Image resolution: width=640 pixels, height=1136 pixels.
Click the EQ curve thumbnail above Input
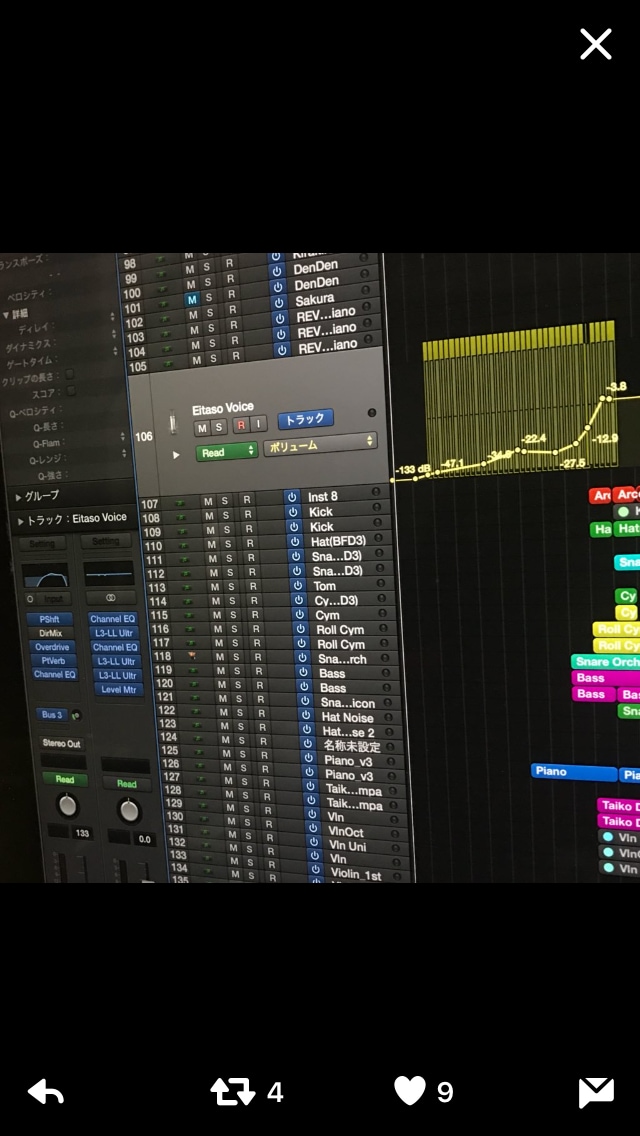click(45, 576)
